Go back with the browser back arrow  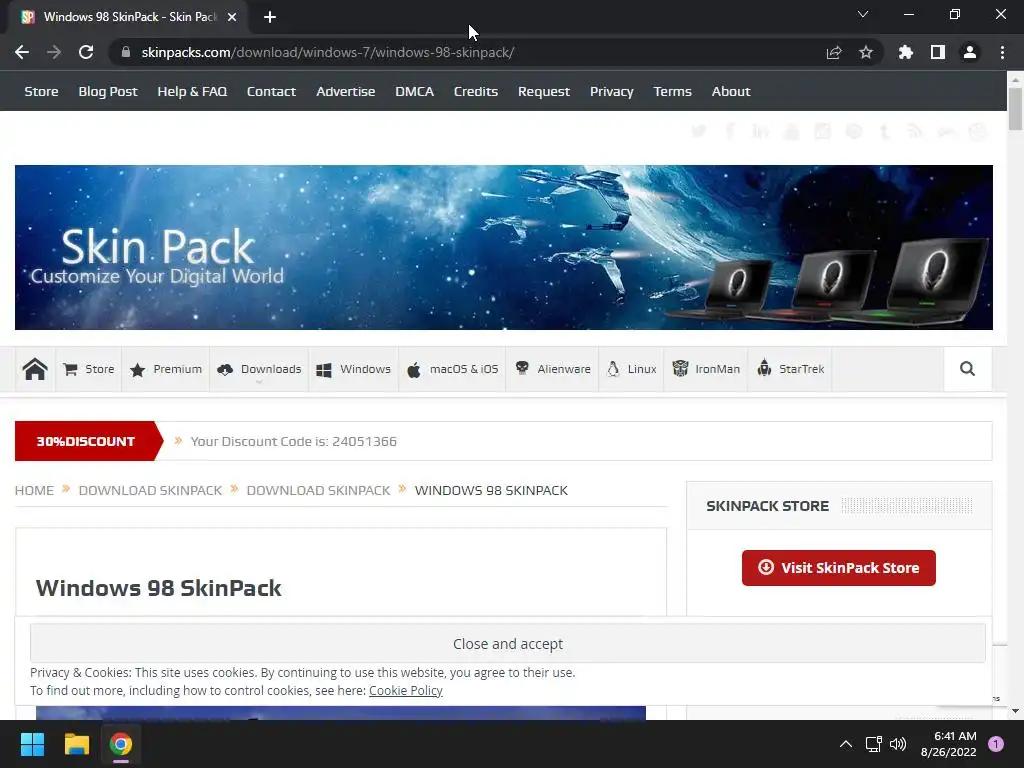click(22, 52)
